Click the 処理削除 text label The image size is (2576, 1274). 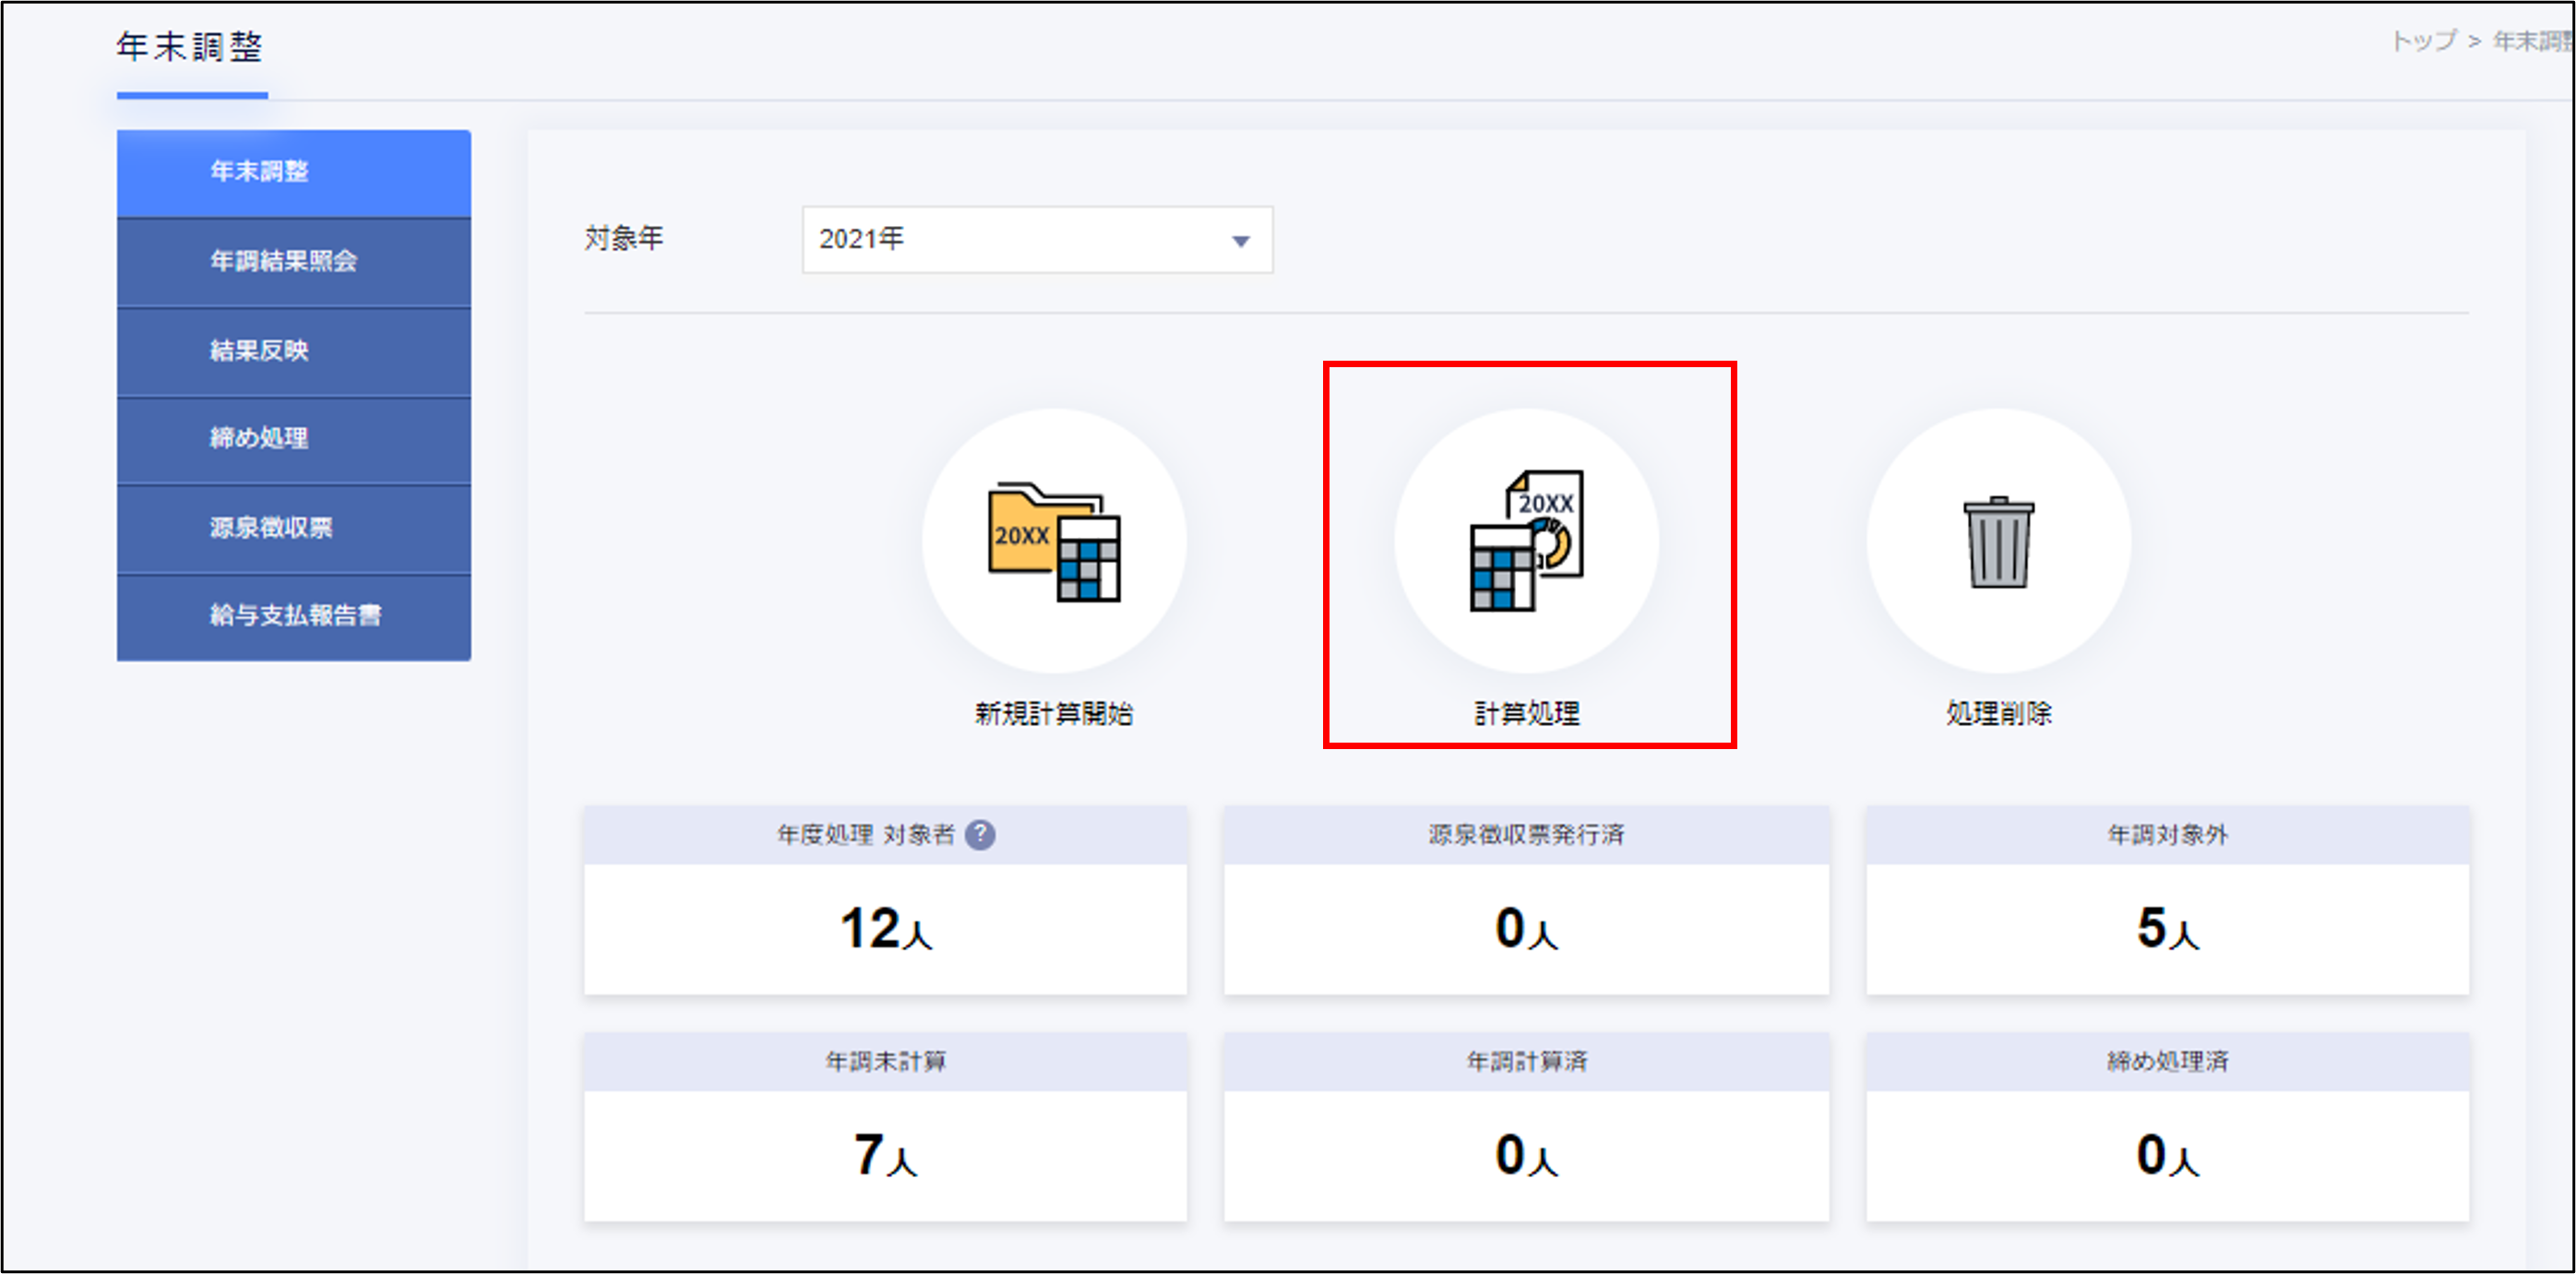1998,713
